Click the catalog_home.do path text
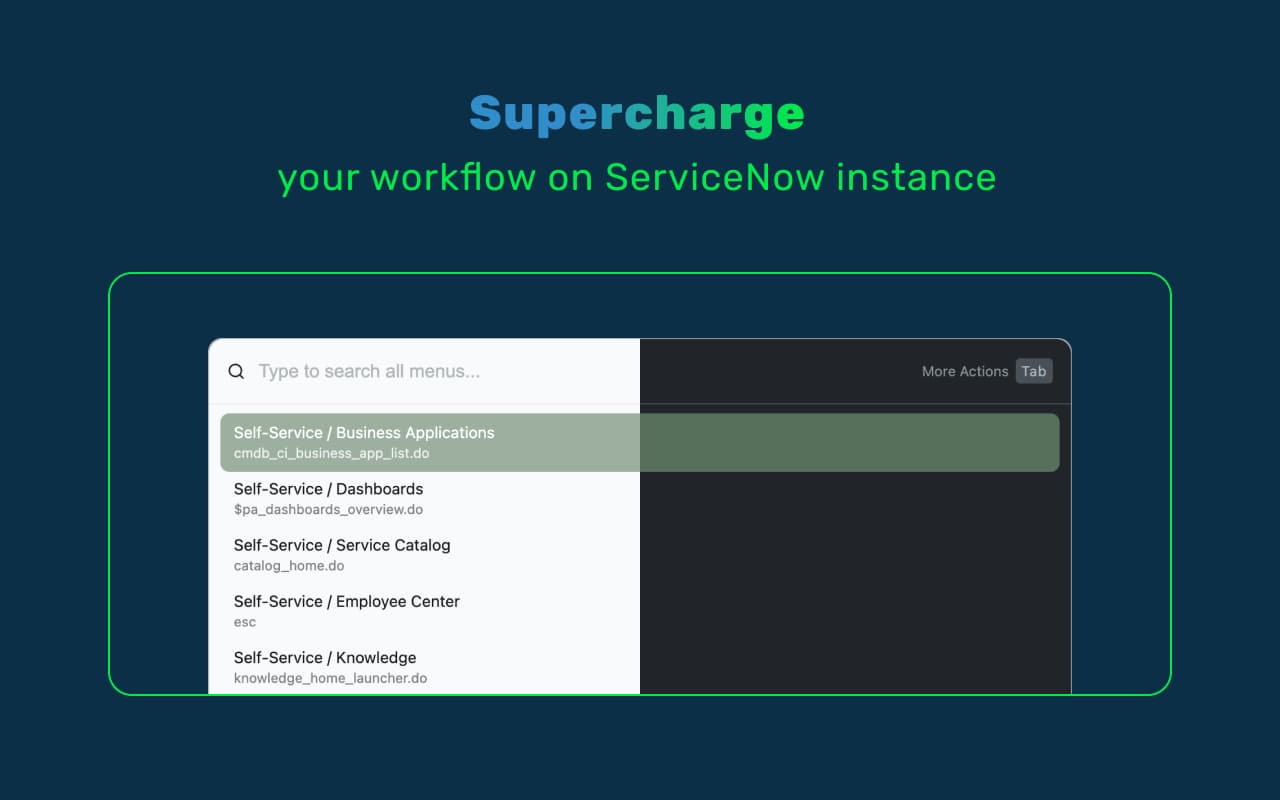The width and height of the screenshot is (1280, 800). (x=289, y=566)
